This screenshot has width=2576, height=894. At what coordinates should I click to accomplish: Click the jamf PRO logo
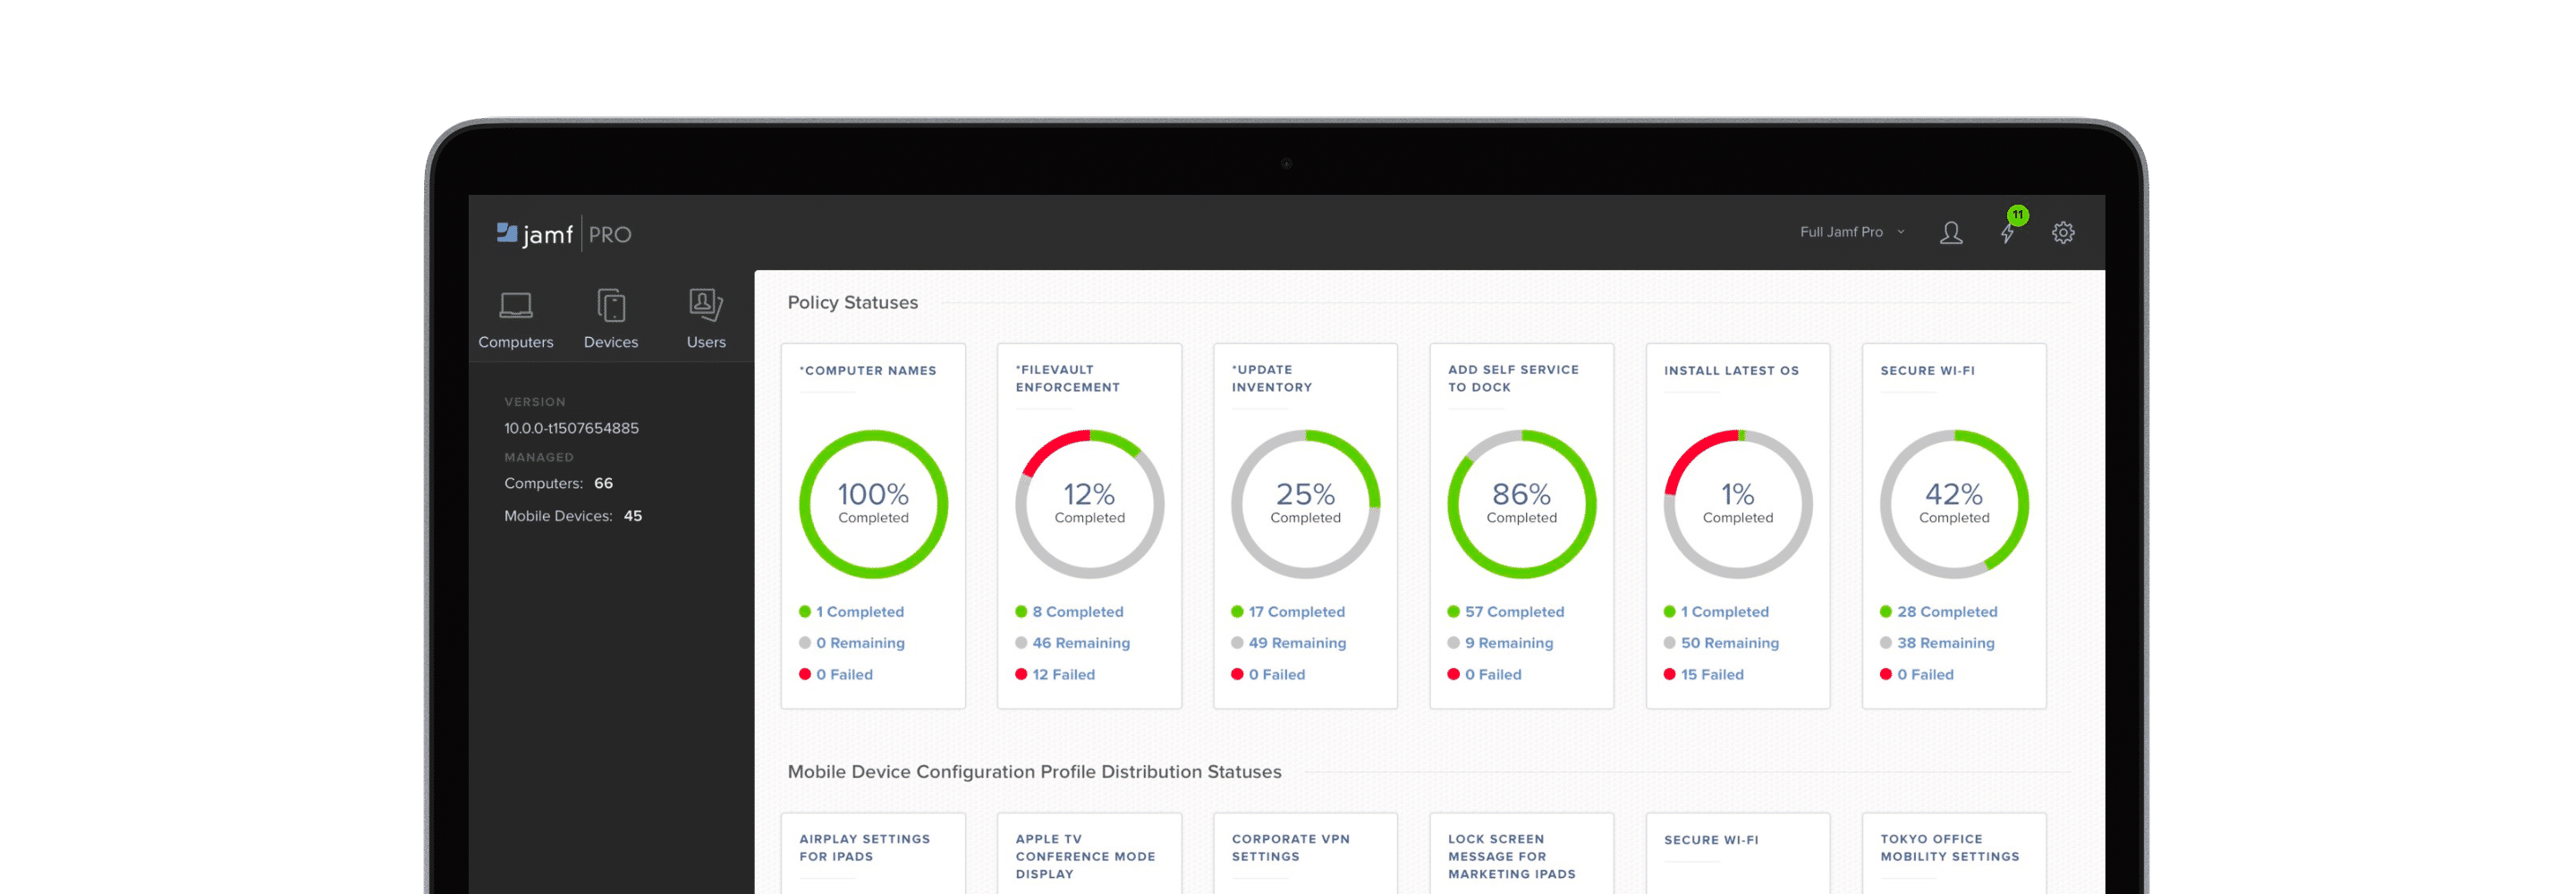click(564, 234)
